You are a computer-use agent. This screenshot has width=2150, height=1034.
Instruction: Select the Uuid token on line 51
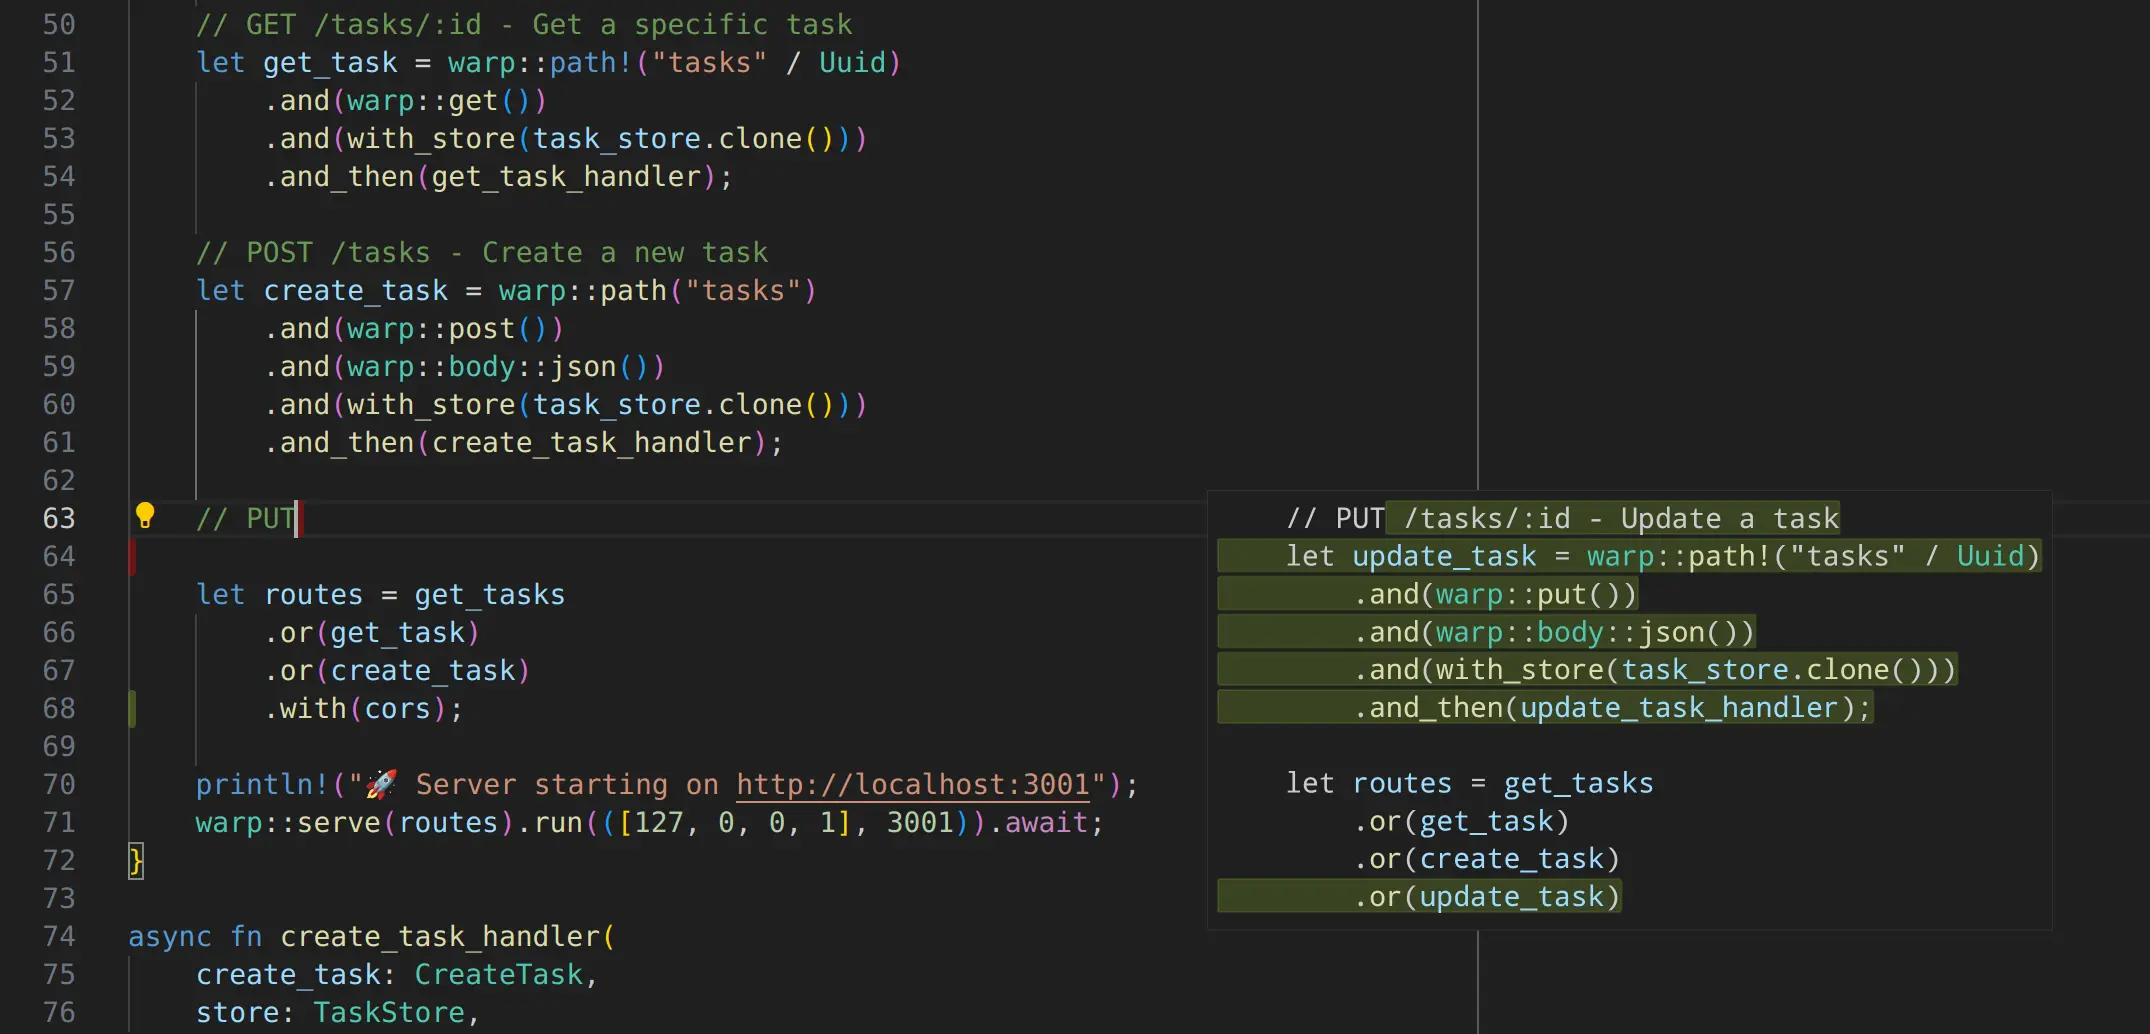[x=855, y=62]
